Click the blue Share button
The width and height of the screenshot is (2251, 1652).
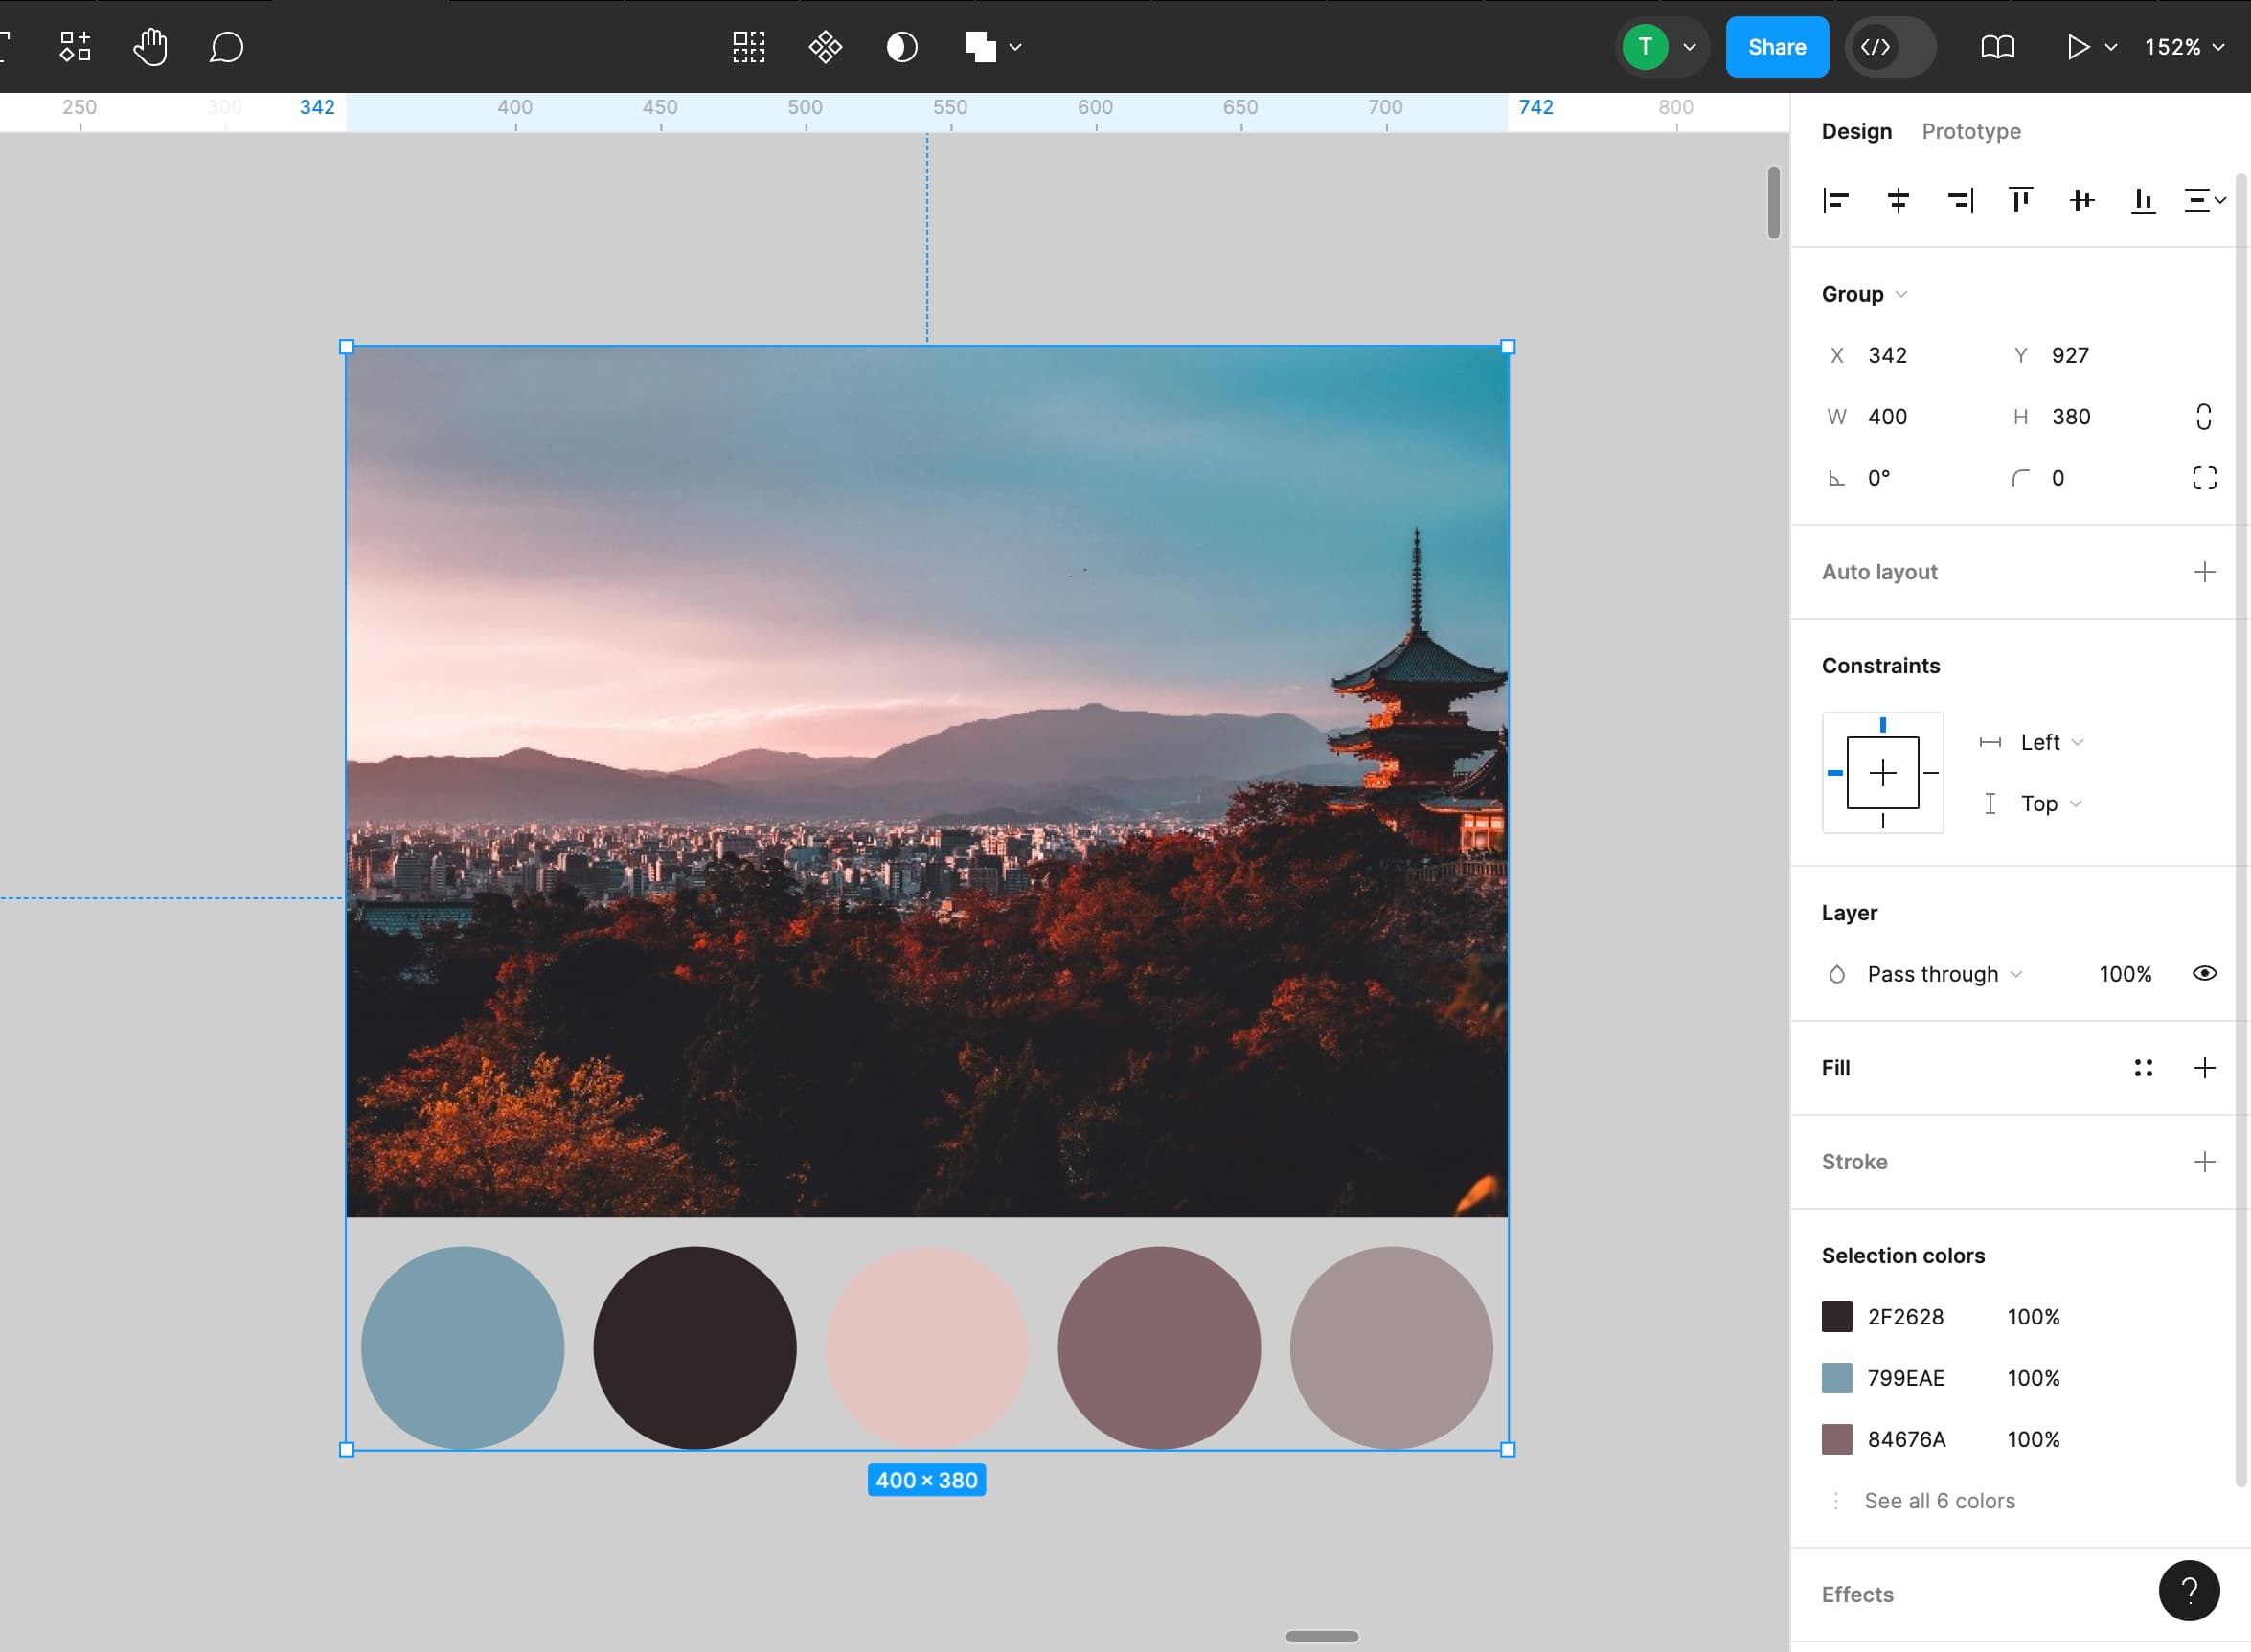click(1777, 47)
